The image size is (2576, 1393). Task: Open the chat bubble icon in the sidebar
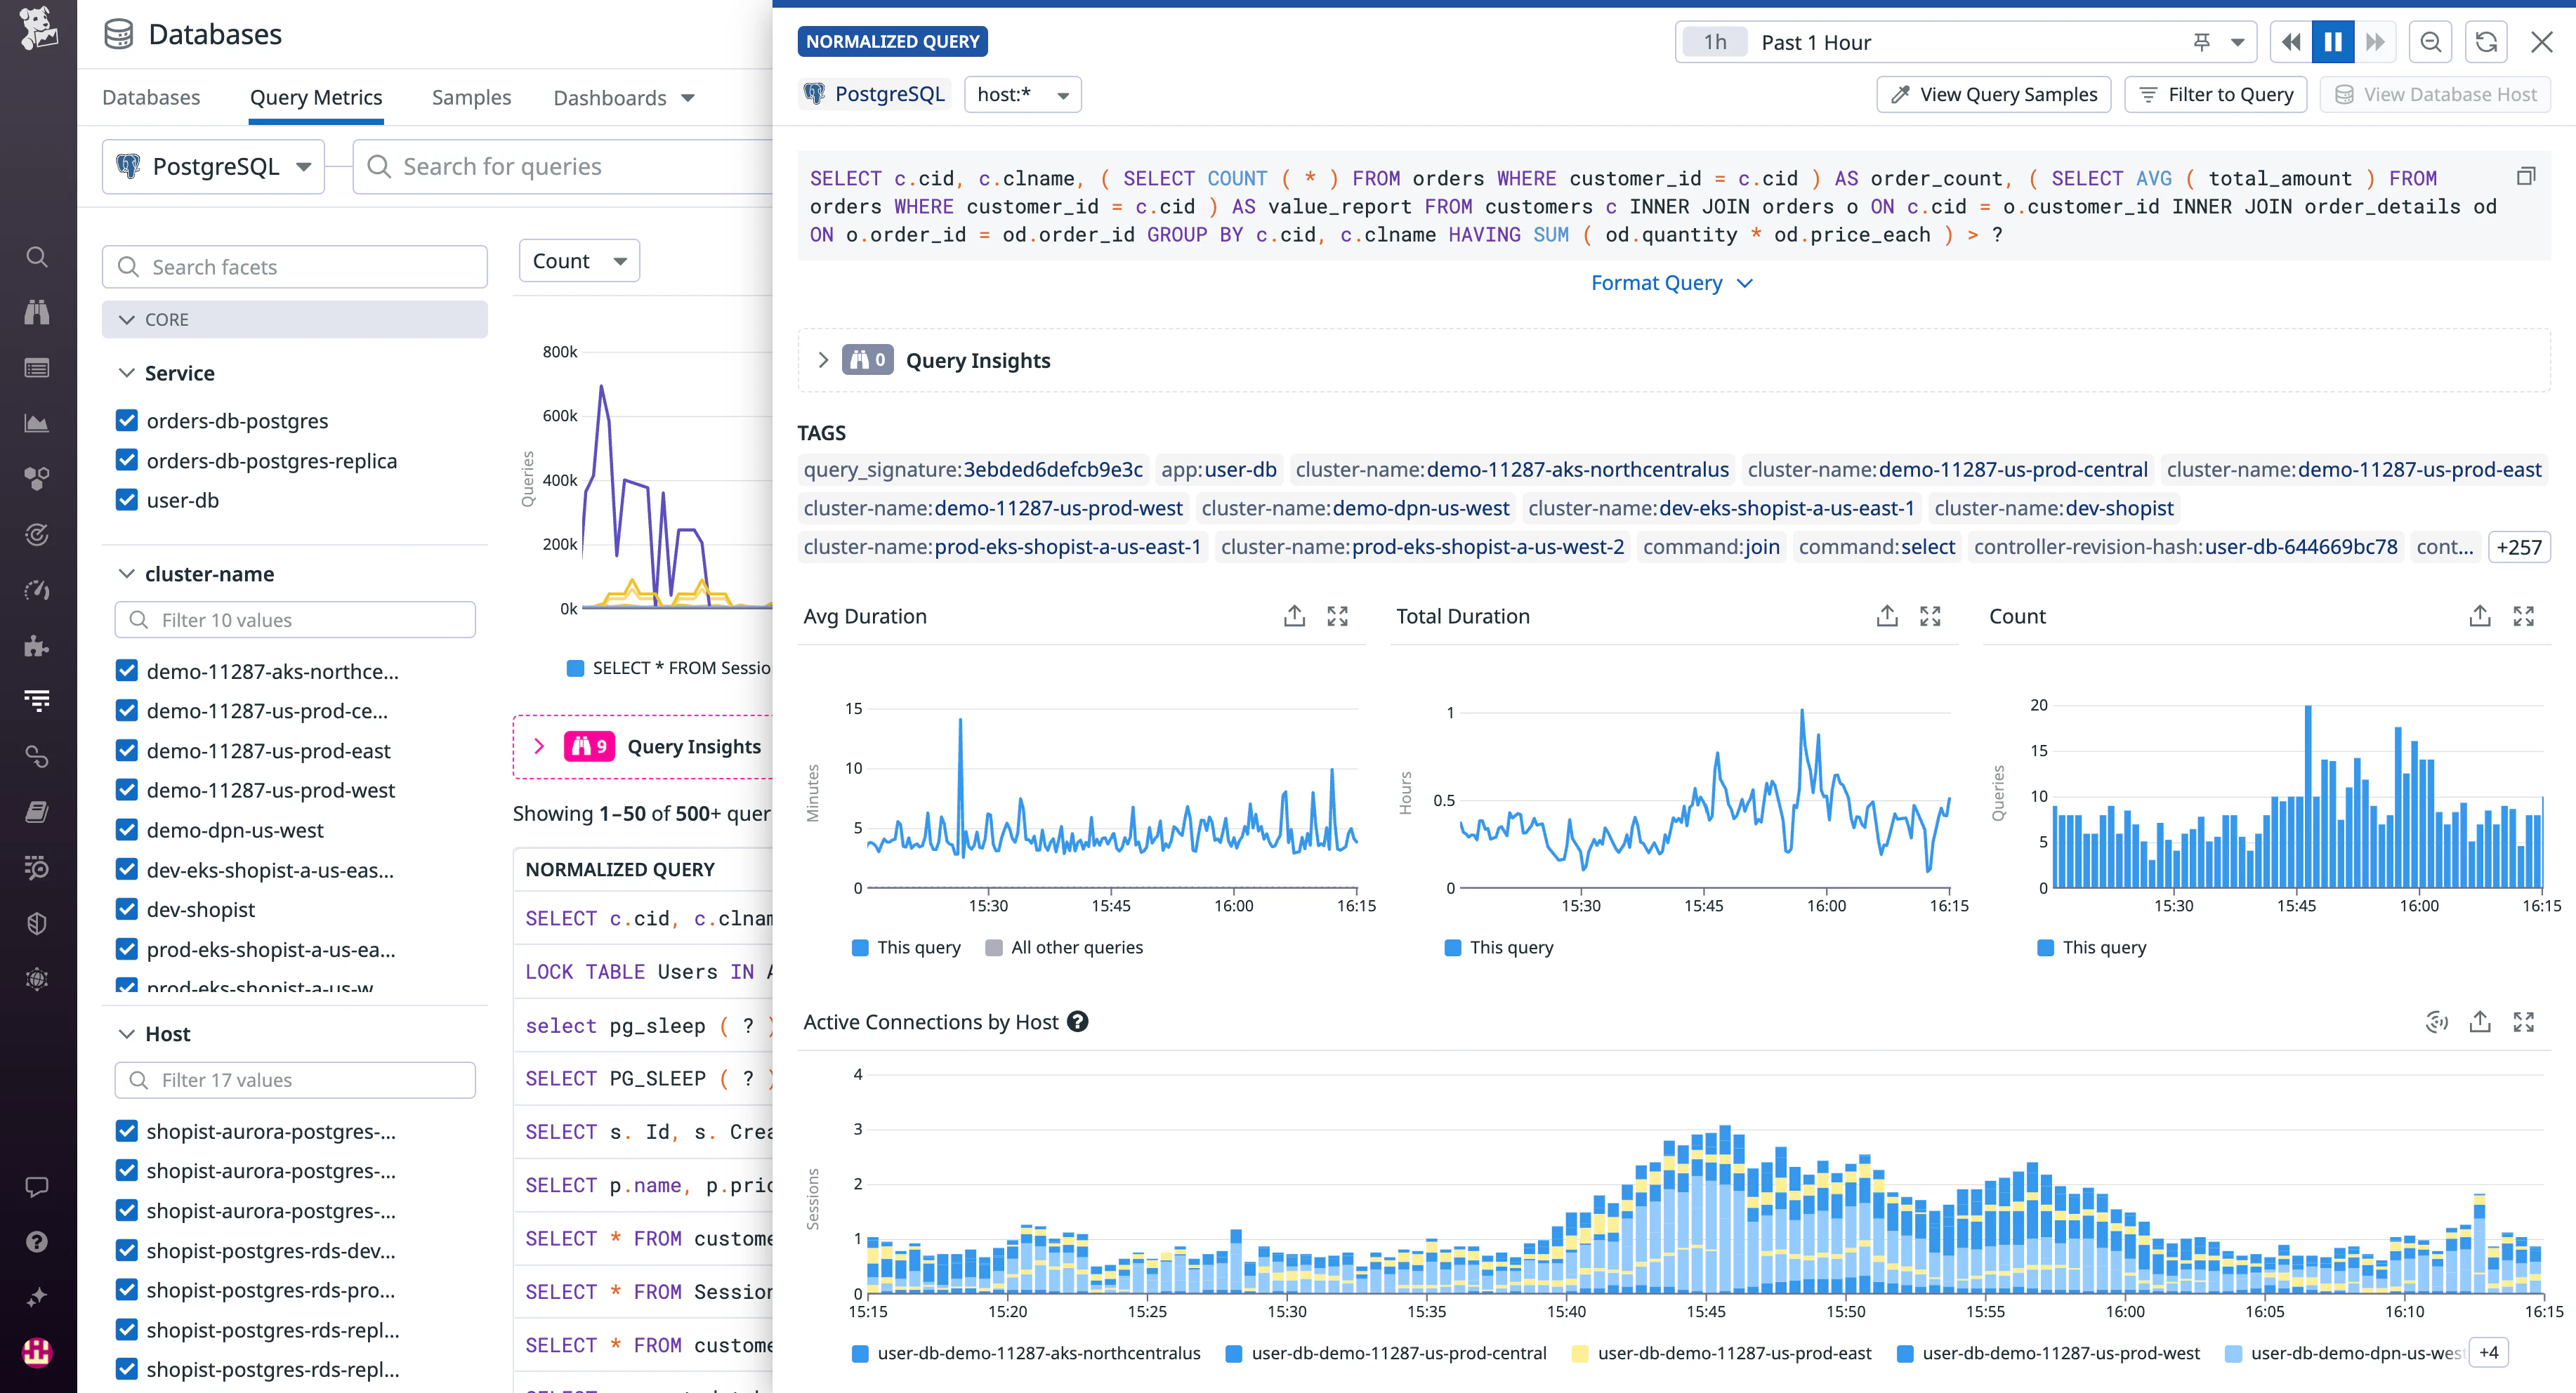pos(37,1187)
